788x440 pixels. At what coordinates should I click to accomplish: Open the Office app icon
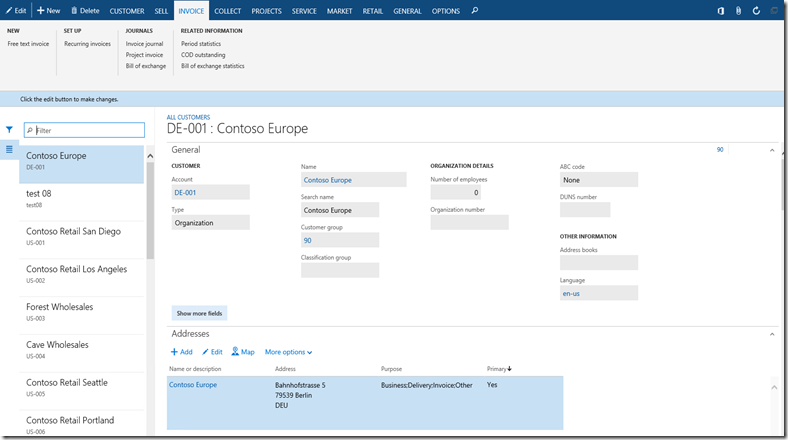[x=720, y=11]
